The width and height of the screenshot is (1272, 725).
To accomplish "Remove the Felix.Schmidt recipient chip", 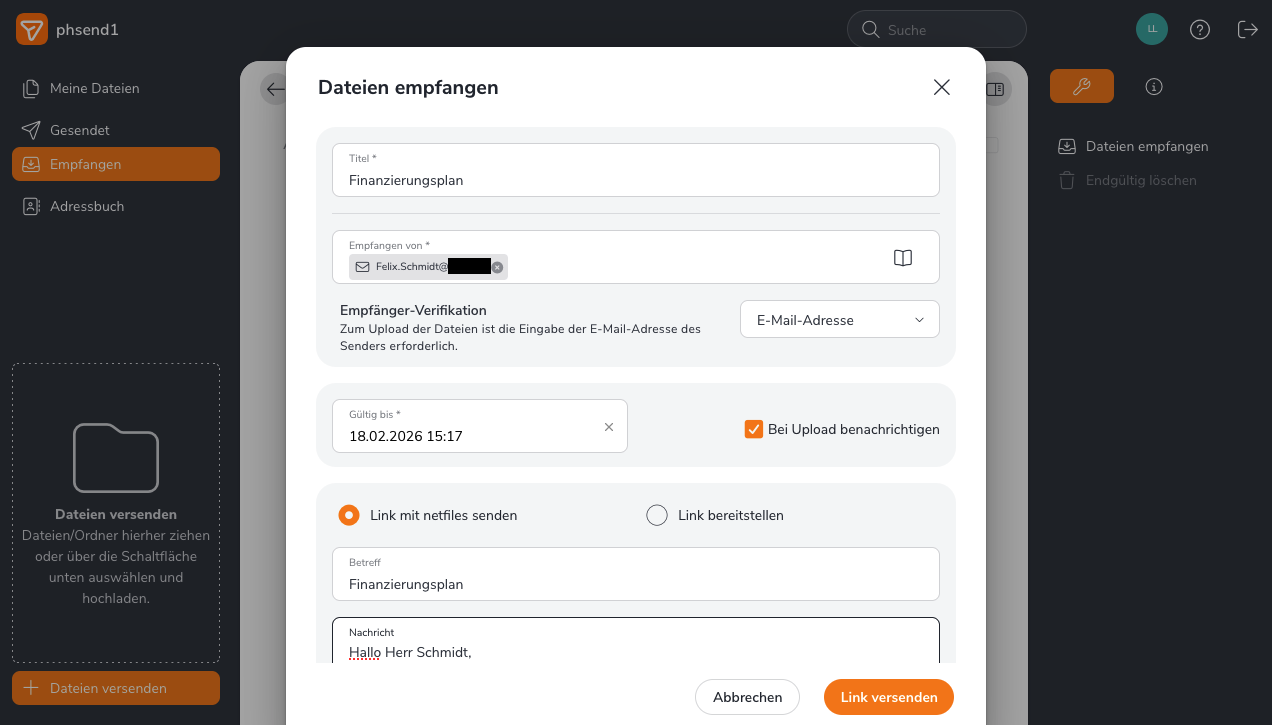I will pos(497,267).
